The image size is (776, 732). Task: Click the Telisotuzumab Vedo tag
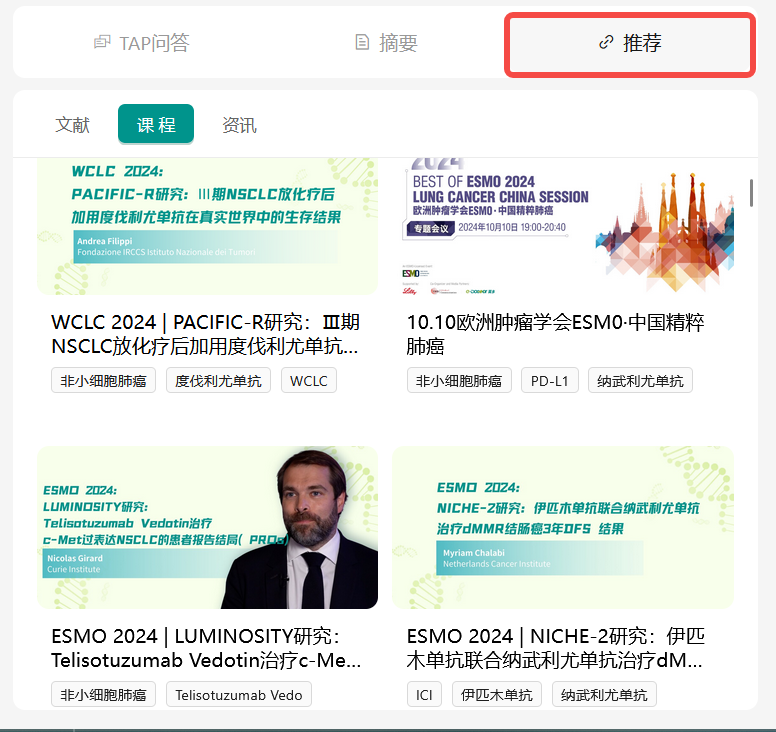[x=239, y=694]
